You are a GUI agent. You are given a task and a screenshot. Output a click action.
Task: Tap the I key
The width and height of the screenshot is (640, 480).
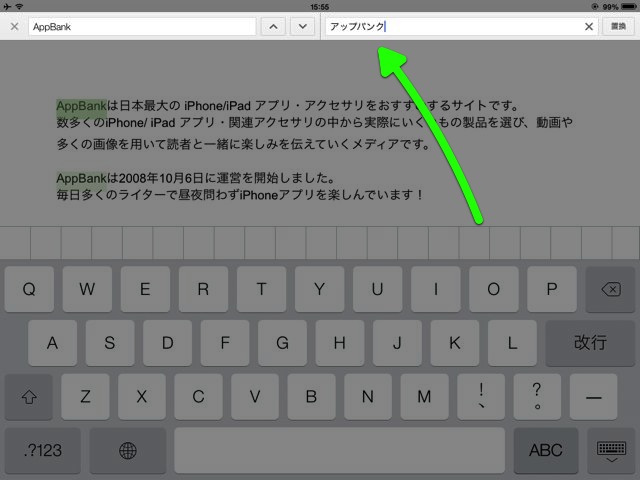pyautogui.click(x=436, y=289)
